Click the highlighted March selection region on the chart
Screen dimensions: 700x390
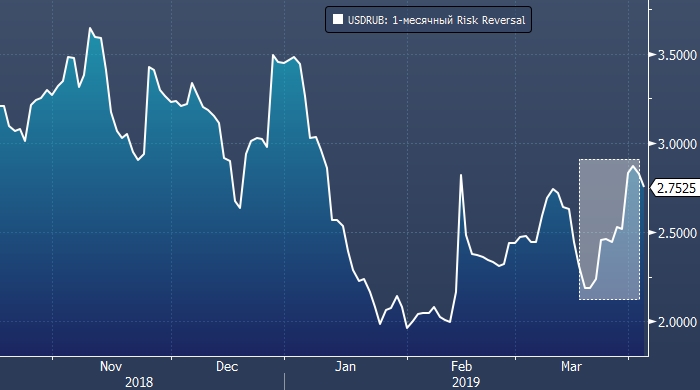(609, 229)
